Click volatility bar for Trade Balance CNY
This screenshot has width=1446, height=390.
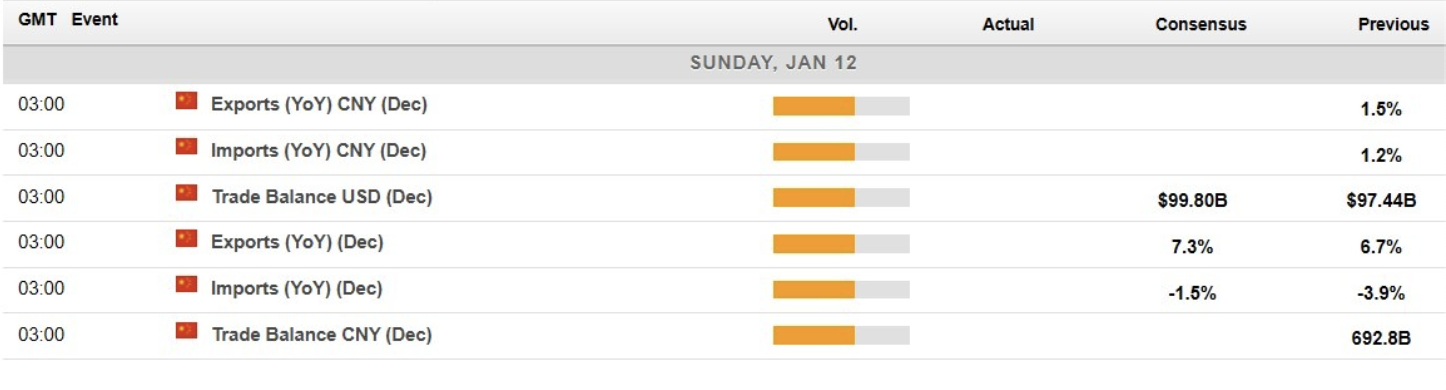pos(841,336)
